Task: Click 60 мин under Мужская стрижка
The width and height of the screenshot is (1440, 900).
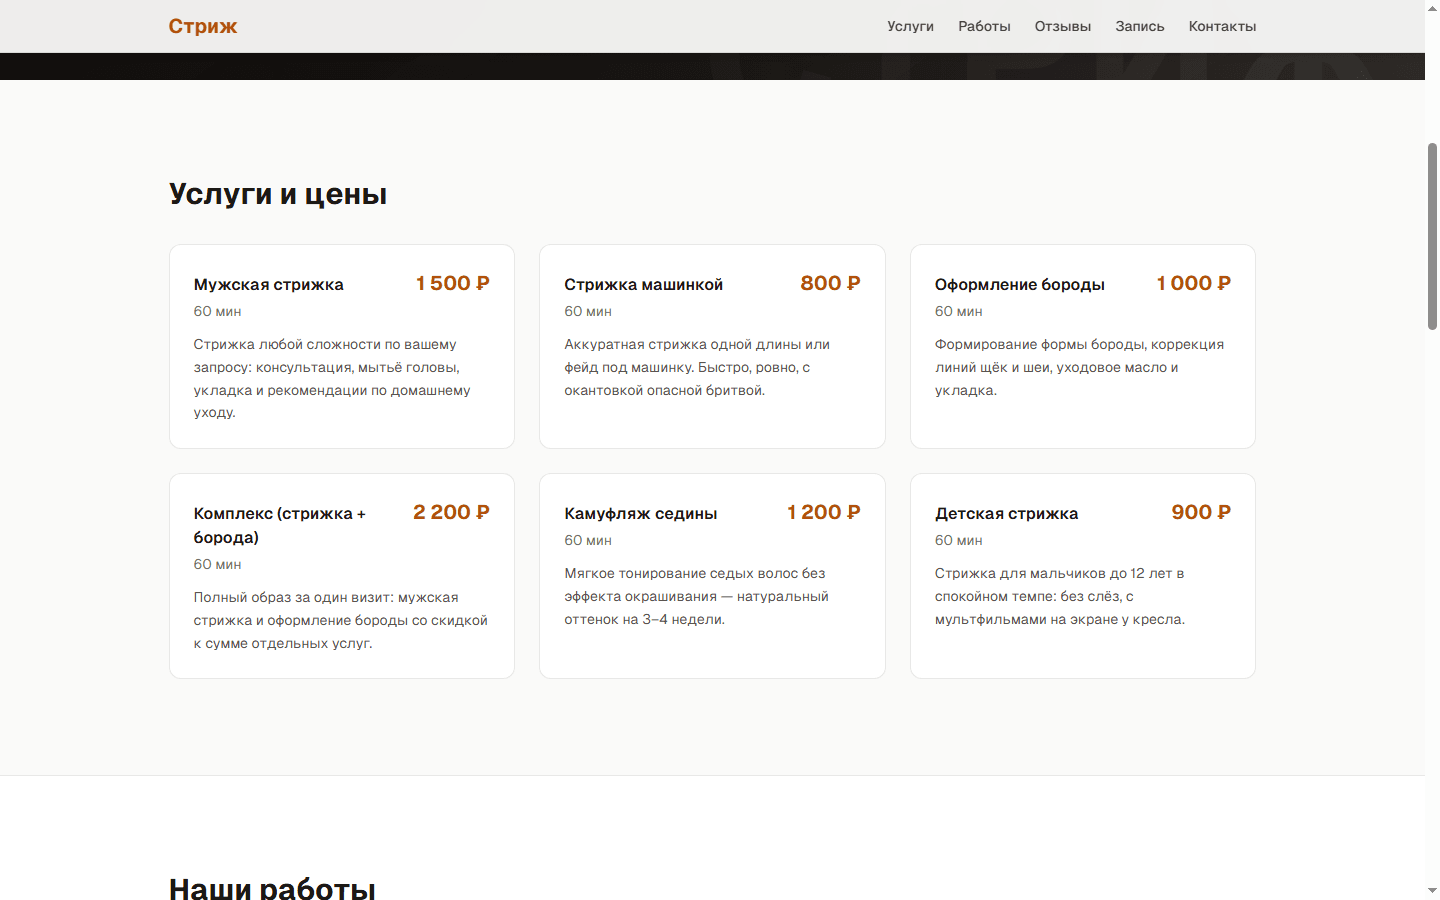Action: [218, 311]
